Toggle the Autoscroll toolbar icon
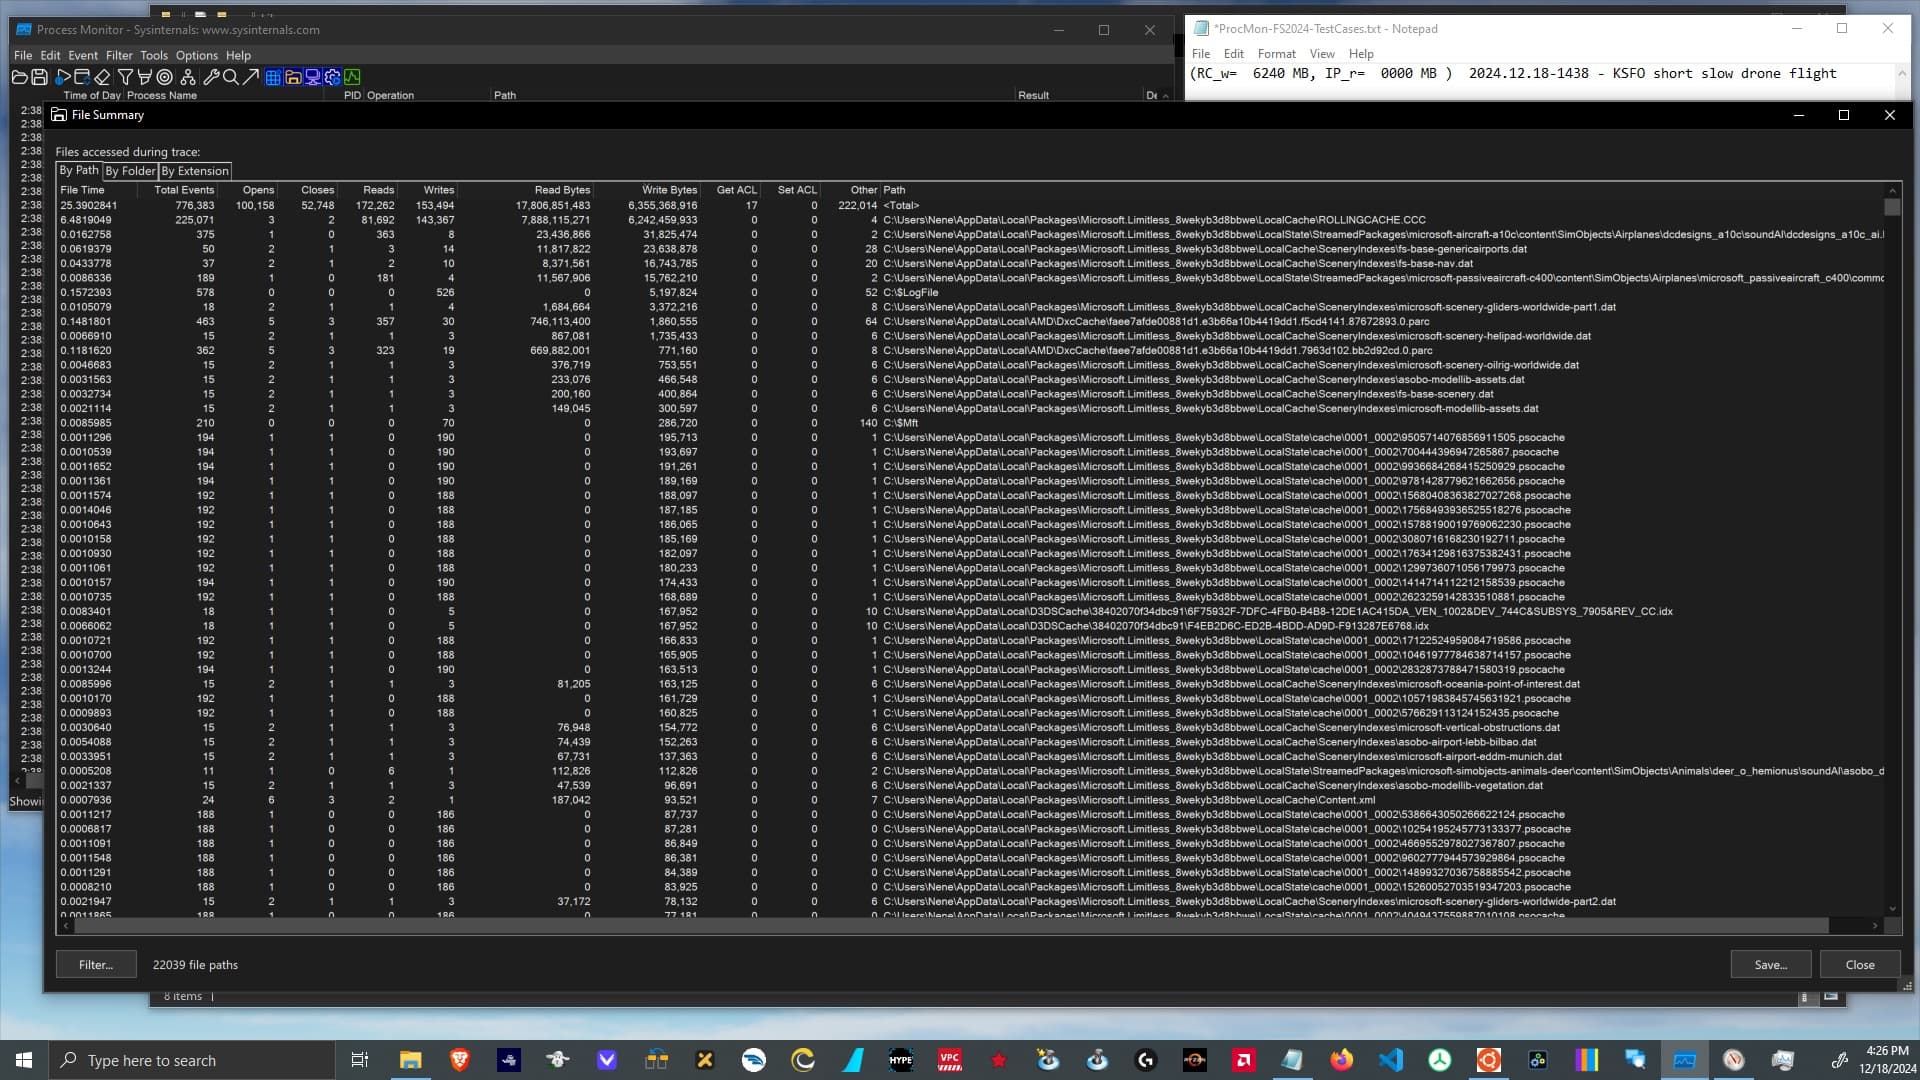 [82, 77]
